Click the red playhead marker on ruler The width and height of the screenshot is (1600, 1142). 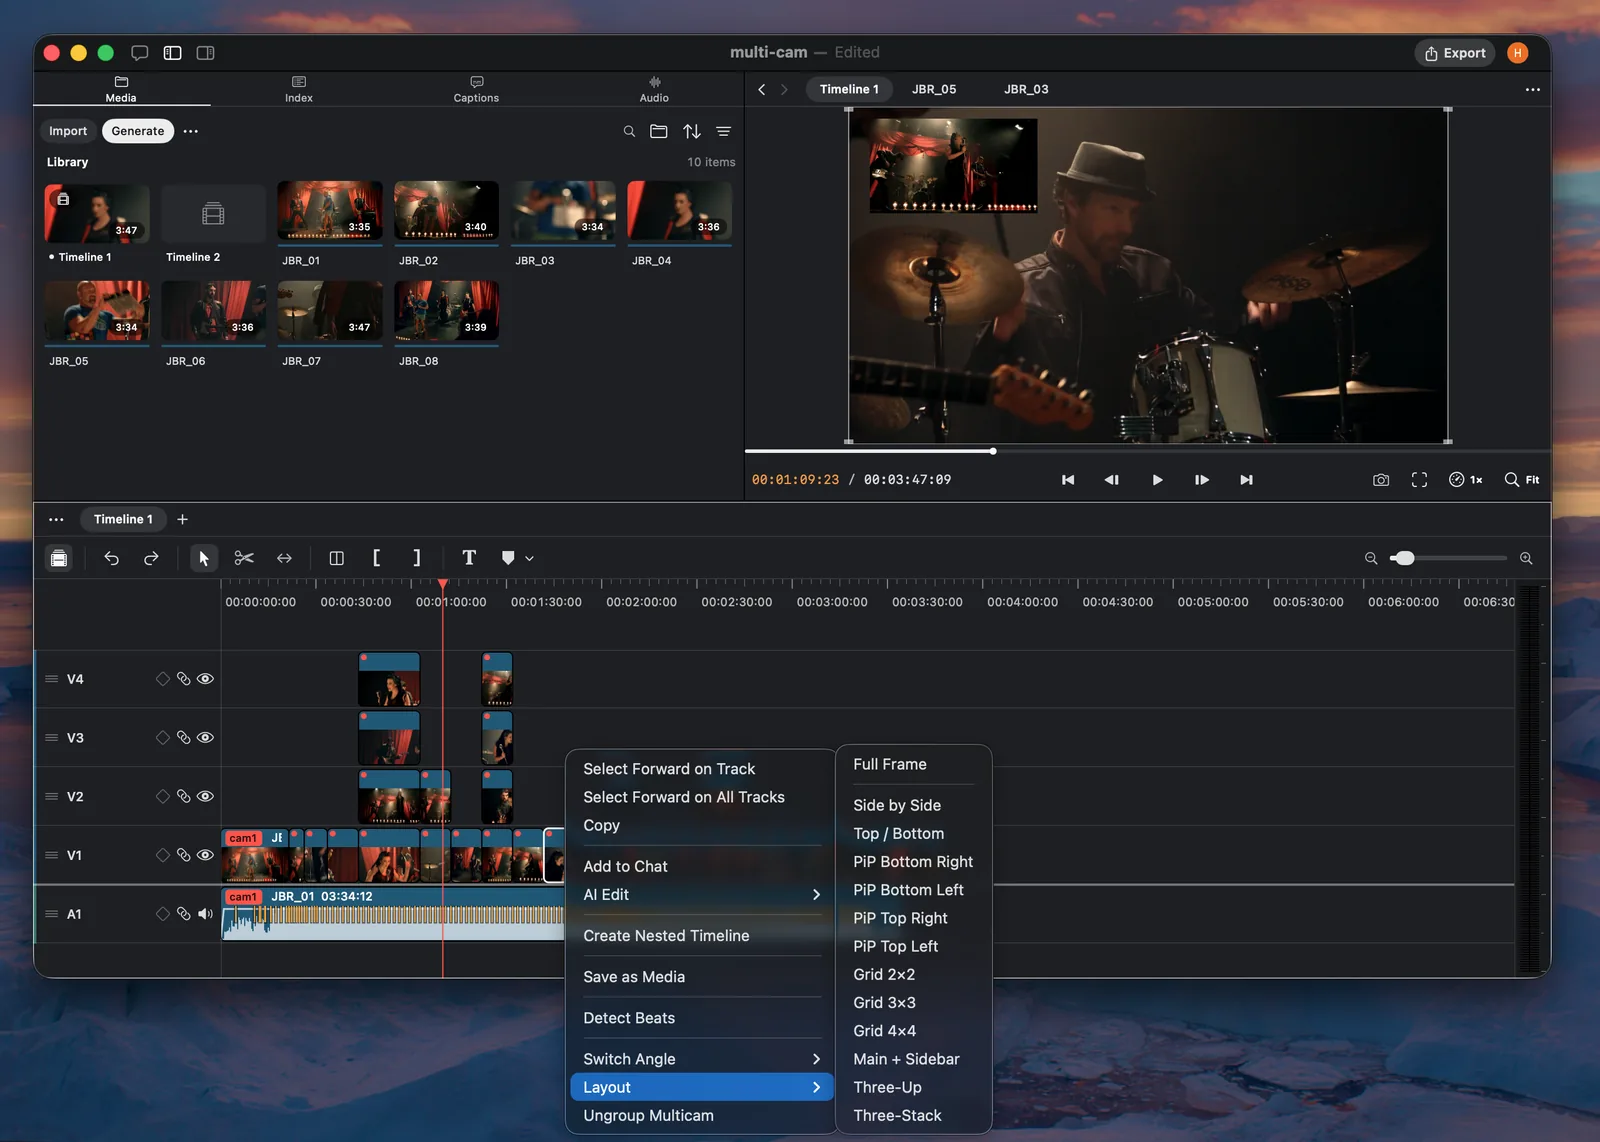click(x=443, y=583)
